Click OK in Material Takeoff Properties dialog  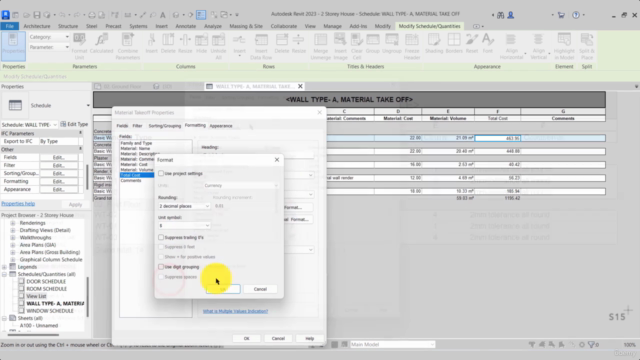(x=247, y=338)
